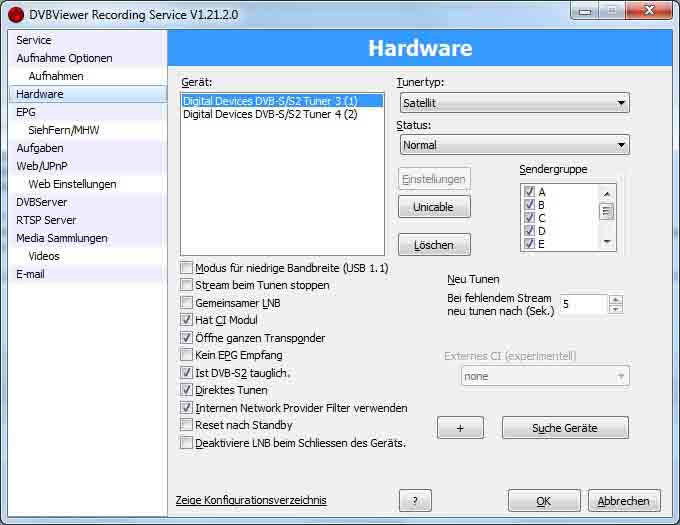This screenshot has width=680, height=525.
Task: Disable 'Direktes Tunen' option
Action: pos(187,390)
